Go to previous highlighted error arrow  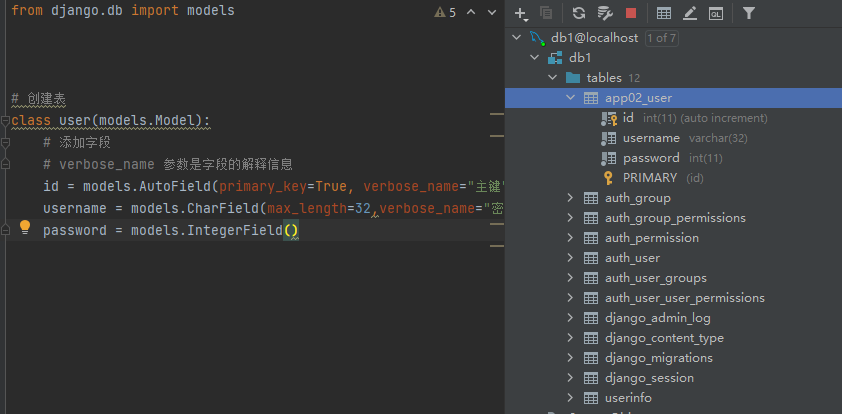tap(471, 12)
